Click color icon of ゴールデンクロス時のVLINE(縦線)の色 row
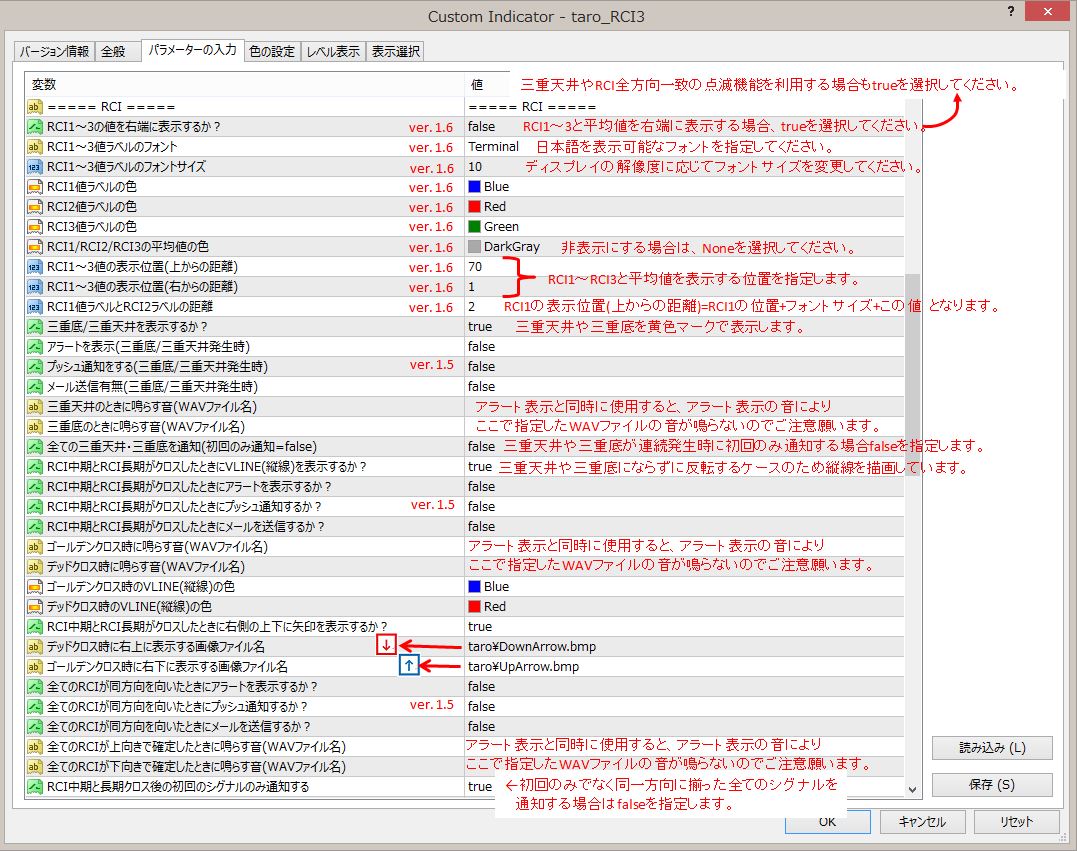The height and width of the screenshot is (851, 1077). point(34,587)
